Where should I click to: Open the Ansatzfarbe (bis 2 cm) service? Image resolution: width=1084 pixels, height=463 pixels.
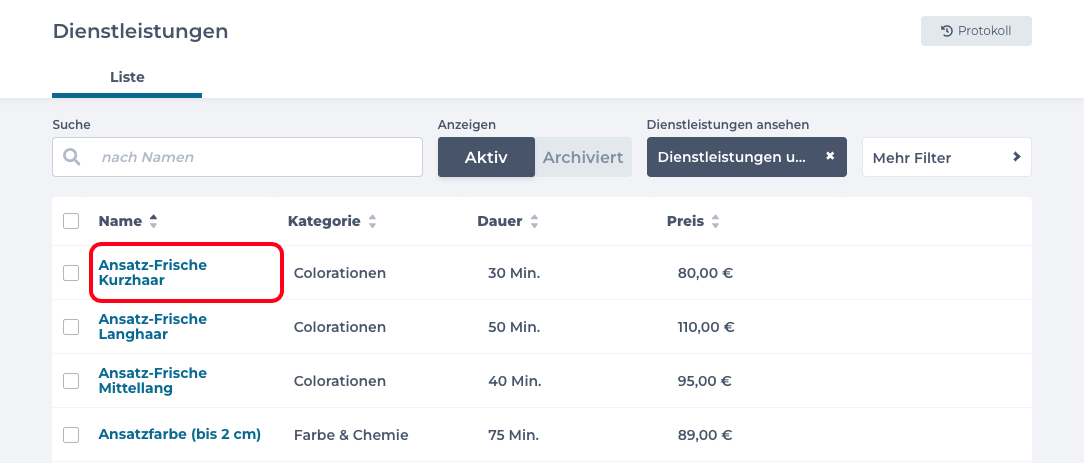180,435
